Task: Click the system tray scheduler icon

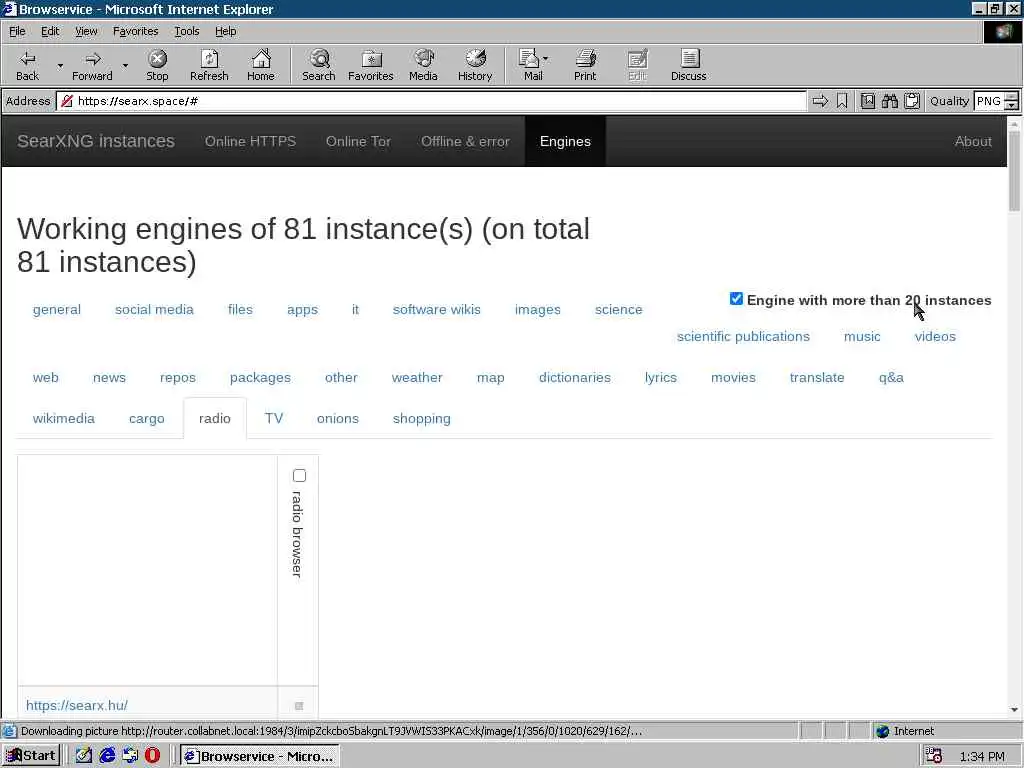Action: (x=934, y=756)
